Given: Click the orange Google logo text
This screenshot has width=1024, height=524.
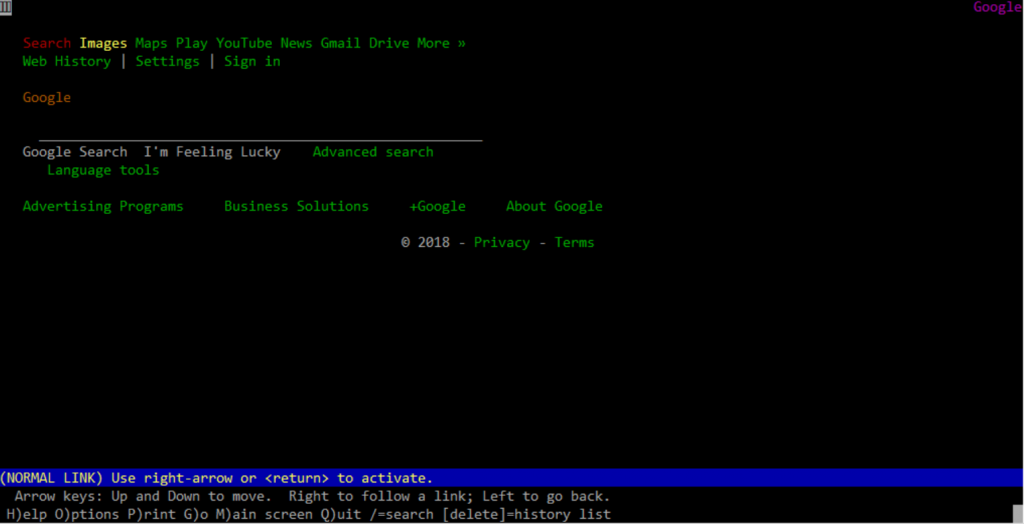Looking at the screenshot, I should click(47, 98).
